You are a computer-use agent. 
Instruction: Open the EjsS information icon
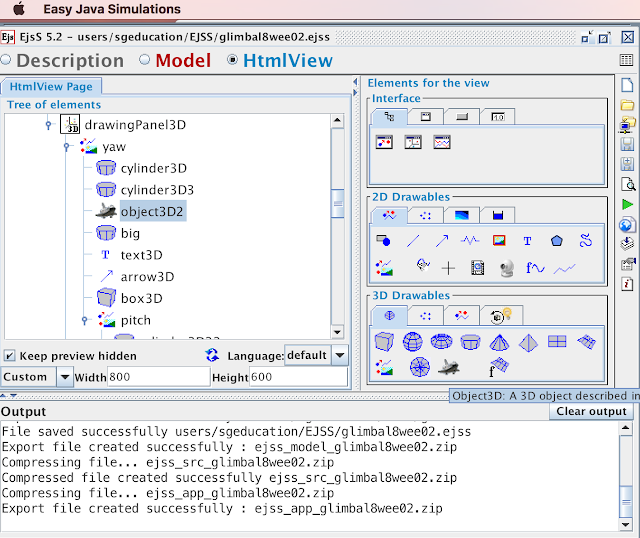(627, 284)
